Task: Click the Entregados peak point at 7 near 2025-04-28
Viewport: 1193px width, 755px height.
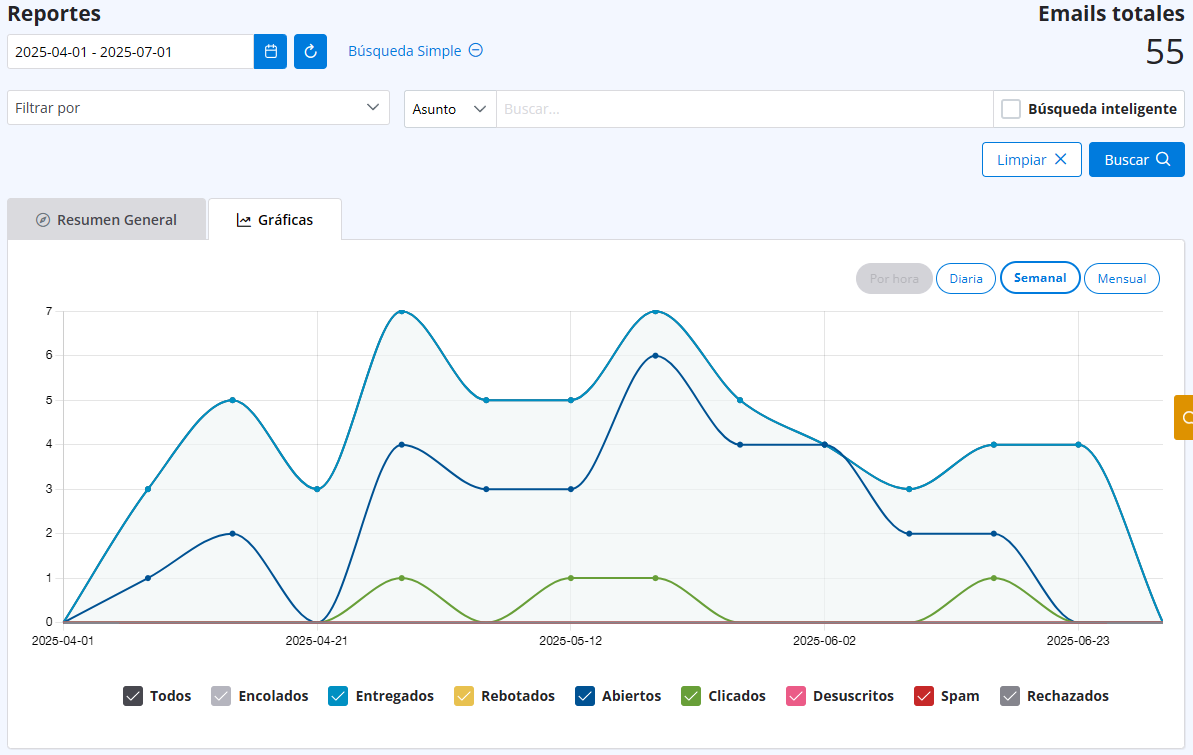Action: [x=402, y=311]
